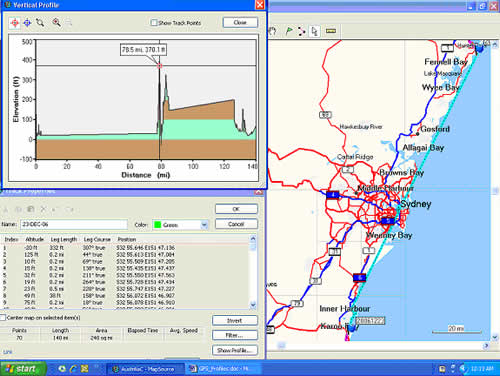Click the up arrow of track points list
Viewport: 500px width, 376px height.
click(253, 239)
